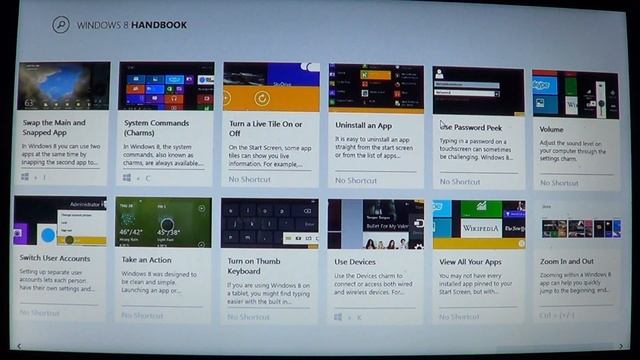Image resolution: width=640 pixels, height=360 pixels.
Task: Click the Windows 8 Handbook header title
Action: point(132,25)
